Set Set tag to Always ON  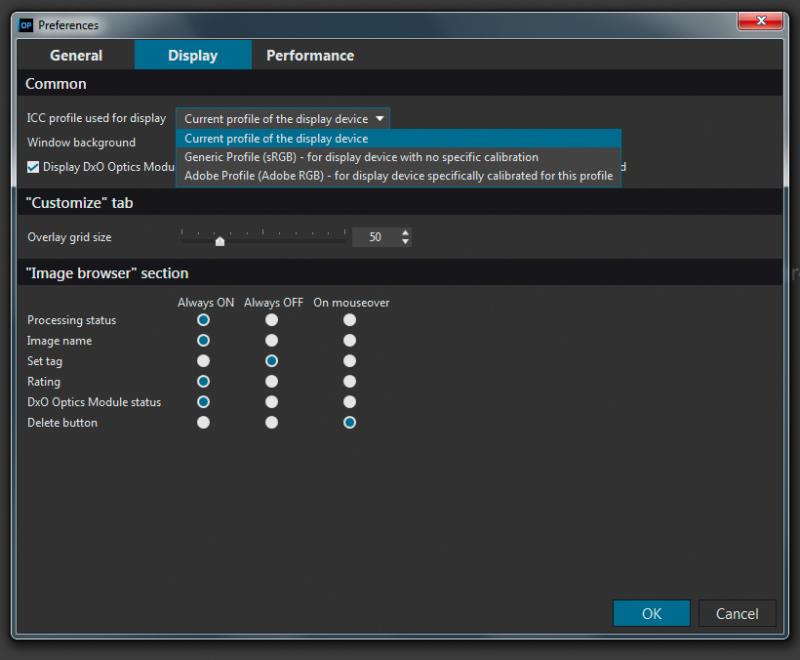click(x=204, y=361)
